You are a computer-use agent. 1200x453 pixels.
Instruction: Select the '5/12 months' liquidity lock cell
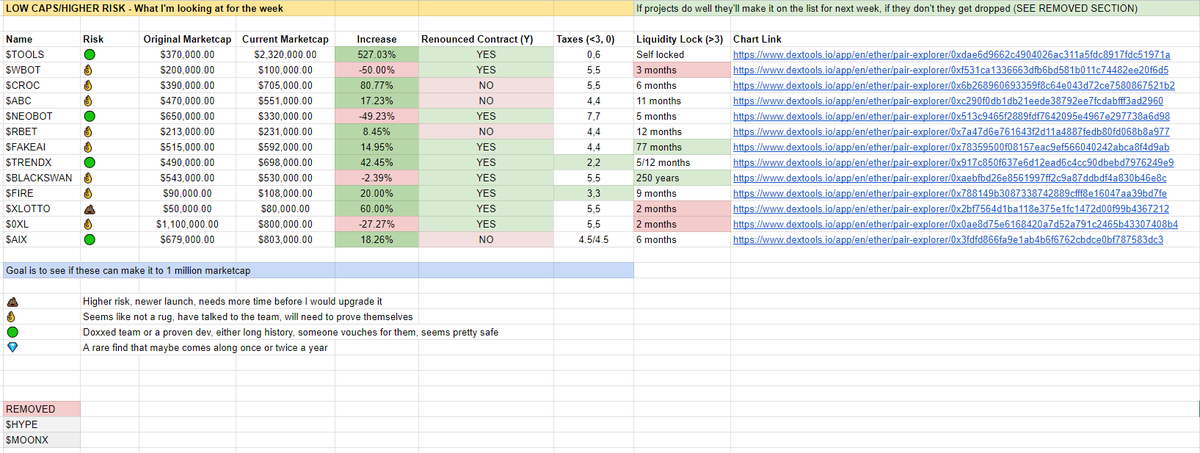(682, 162)
